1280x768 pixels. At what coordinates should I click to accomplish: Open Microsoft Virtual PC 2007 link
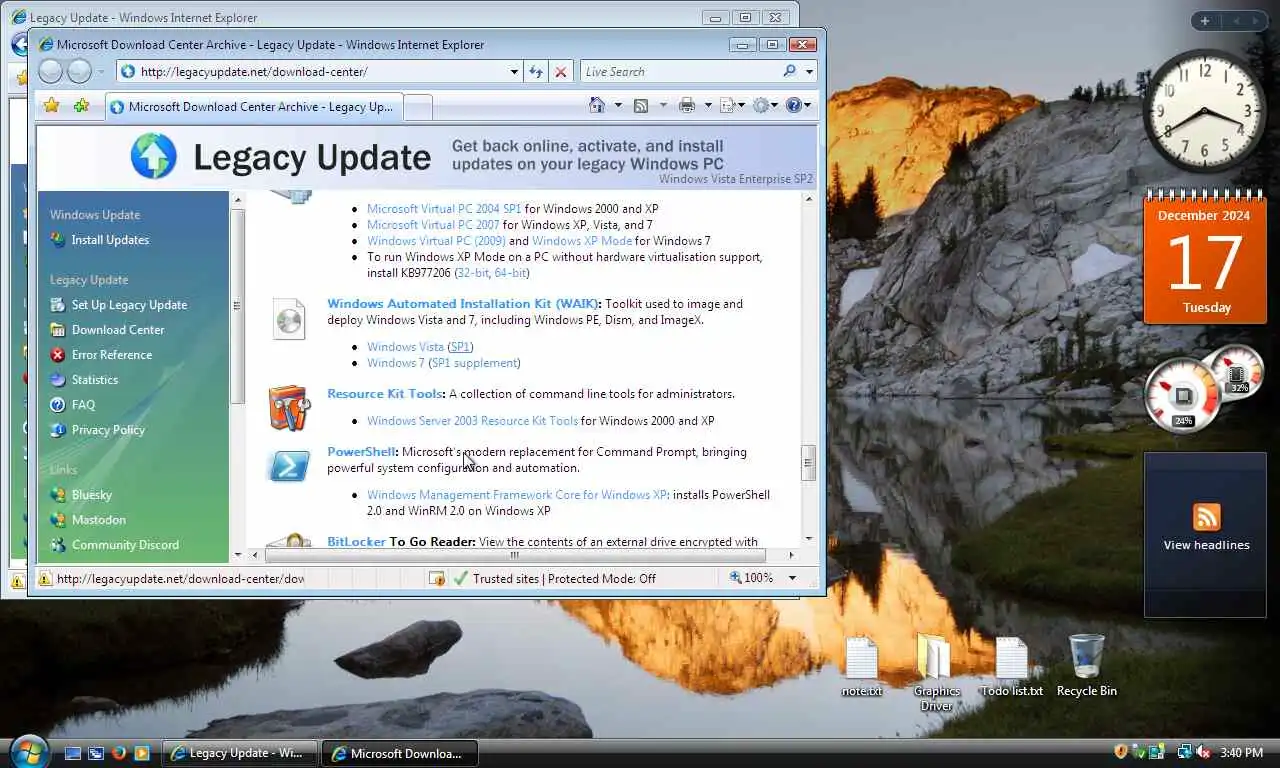(x=433, y=225)
